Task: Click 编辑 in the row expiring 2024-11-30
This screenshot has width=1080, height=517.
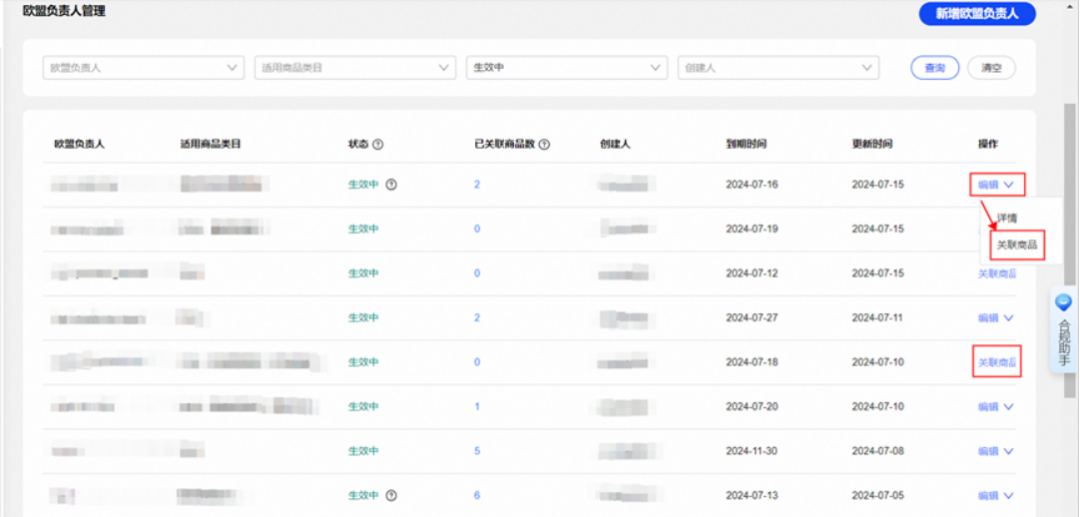Action: click(988, 452)
